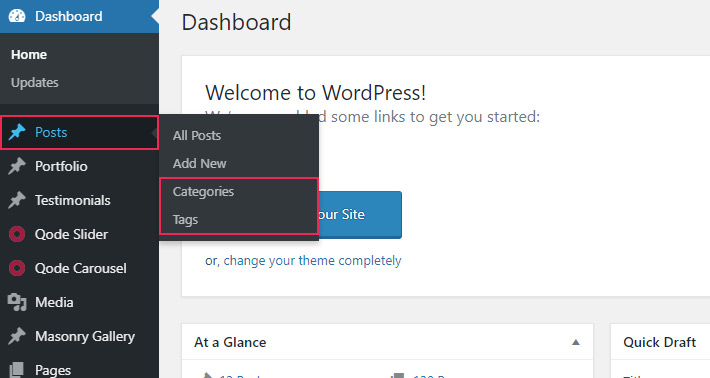Click the Qode Carousel circle icon
The height and width of the screenshot is (378, 710).
coord(17,268)
